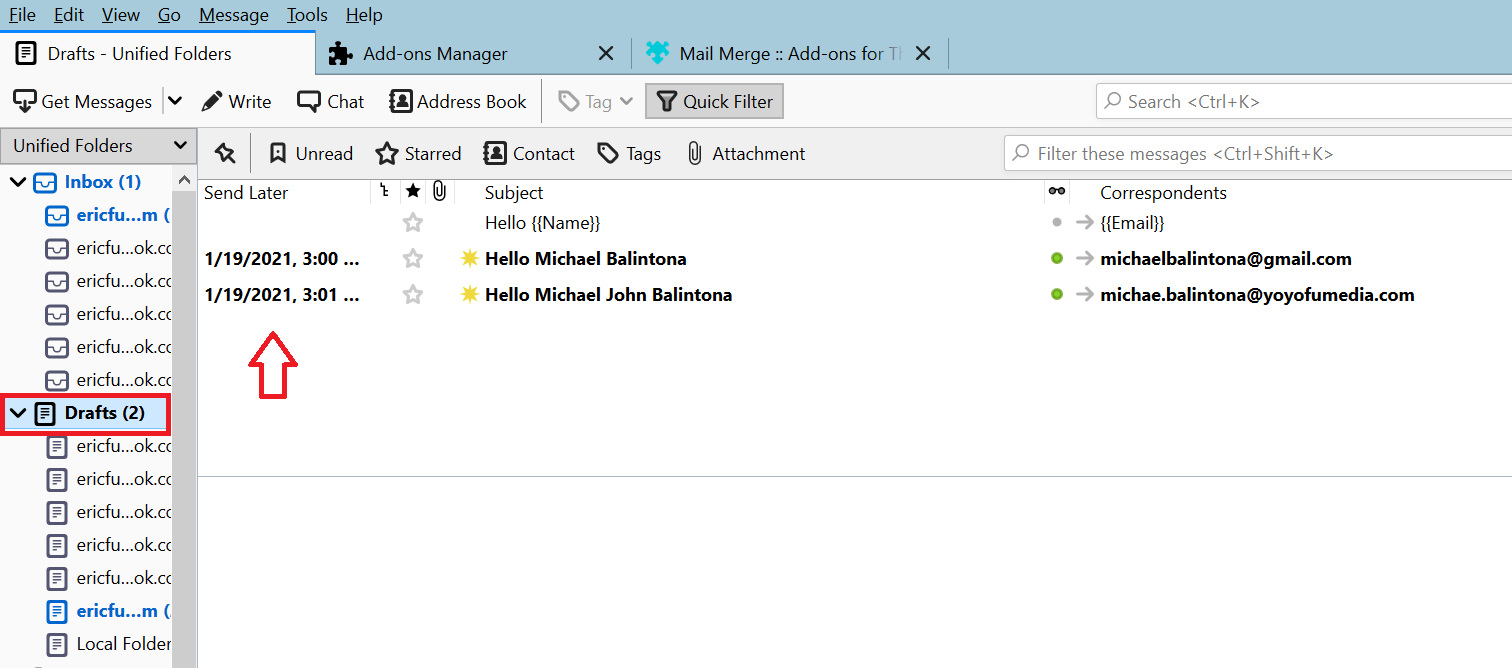The image size is (1512, 668).
Task: Disable the Quick Filter bar
Action: point(713,100)
